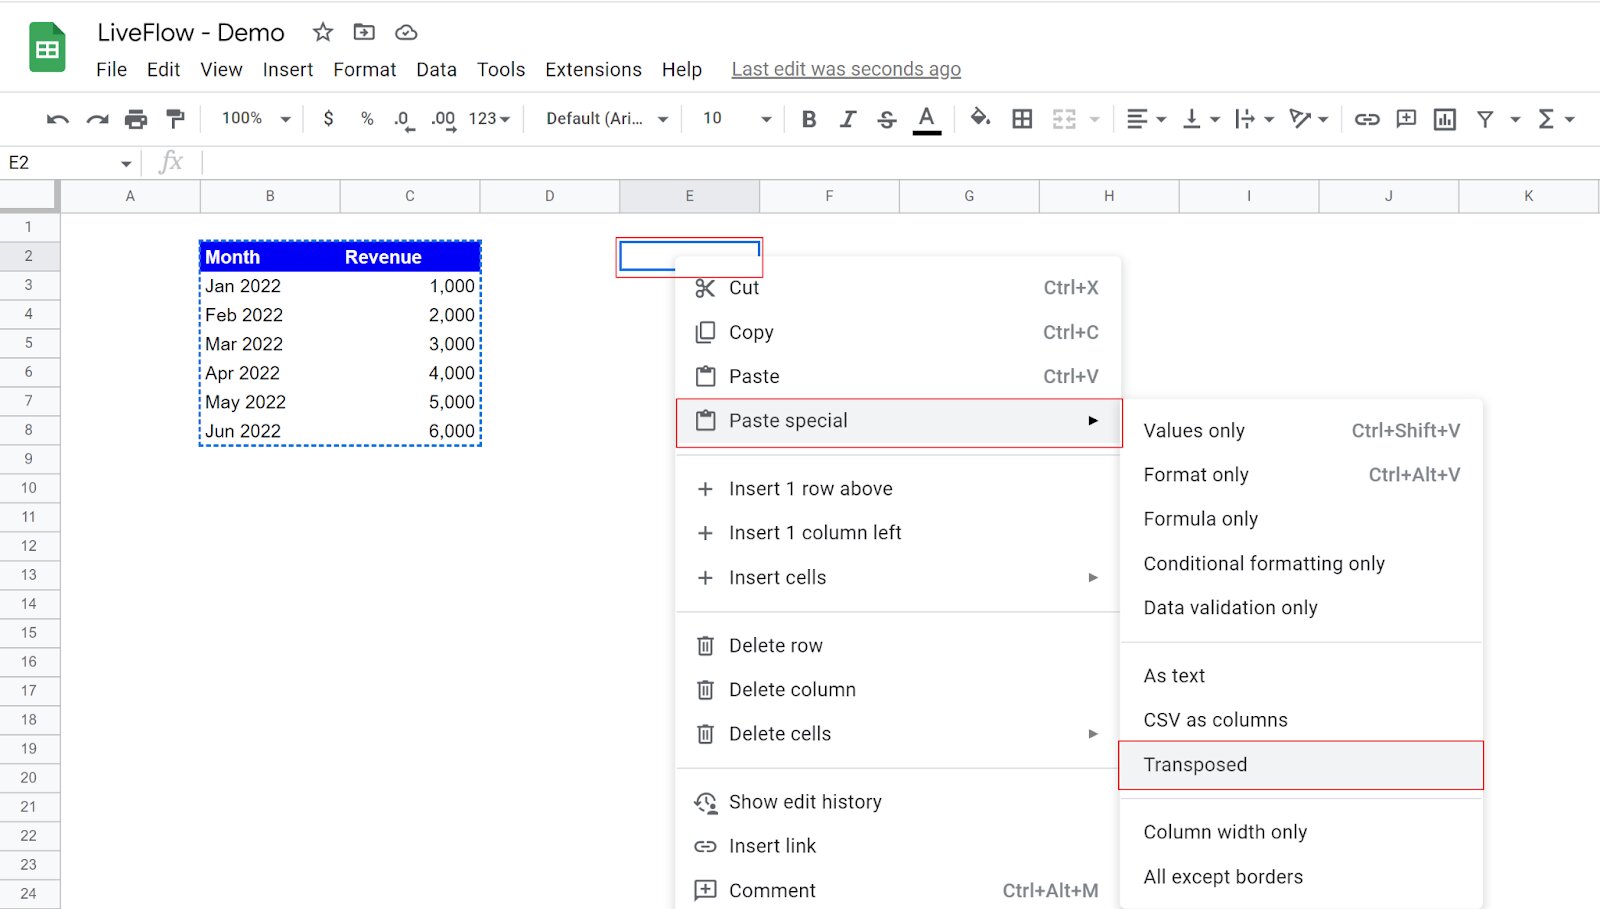This screenshot has width=1600, height=909.
Task: Toggle strikethrough formatting
Action: (886, 119)
